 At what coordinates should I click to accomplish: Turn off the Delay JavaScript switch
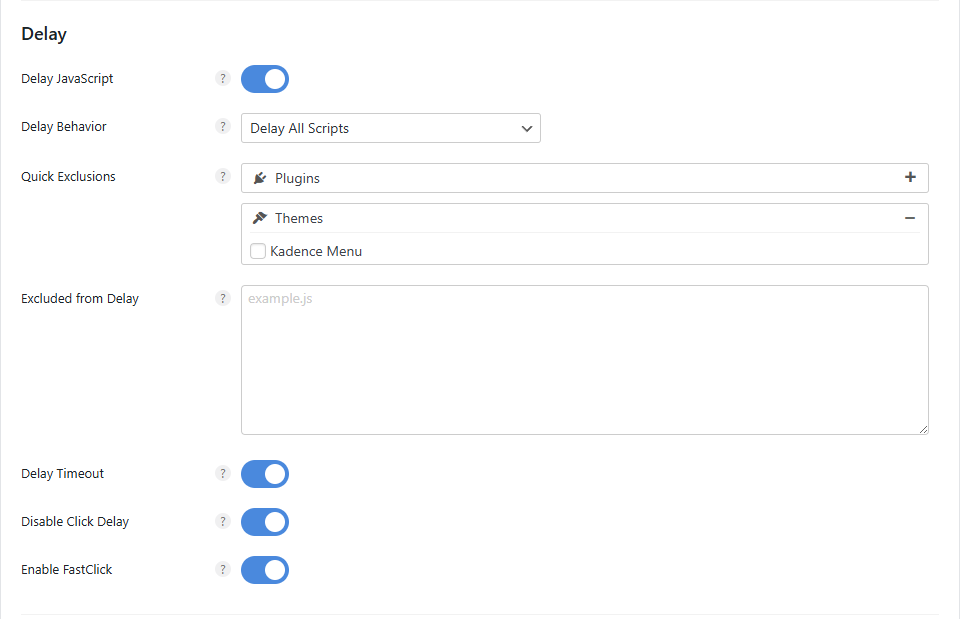265,79
